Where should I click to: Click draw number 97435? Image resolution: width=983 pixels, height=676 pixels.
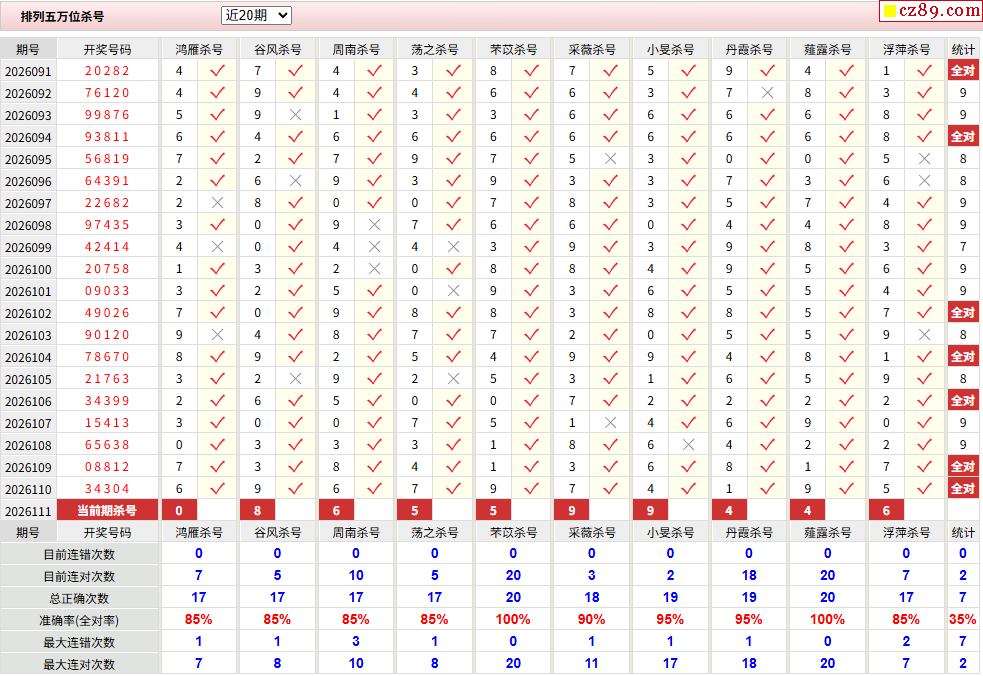107,224
